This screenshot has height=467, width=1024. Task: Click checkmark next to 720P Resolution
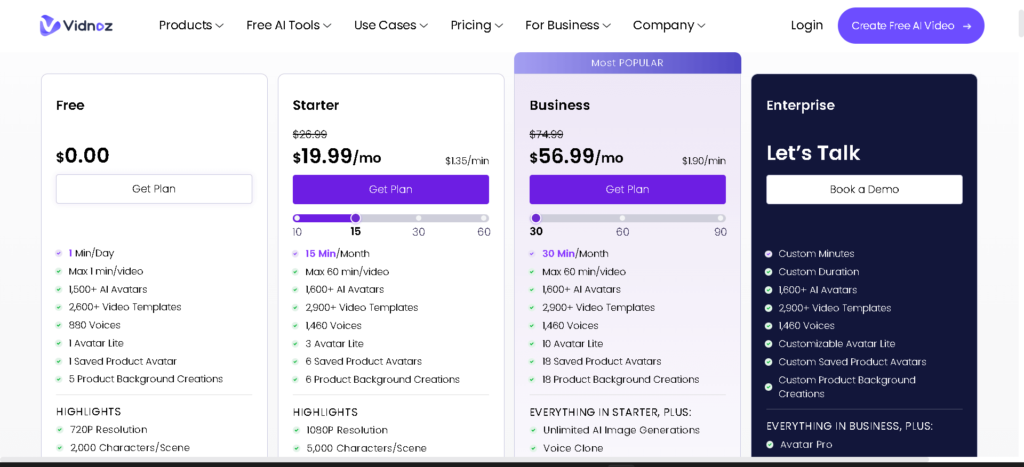[59, 430]
